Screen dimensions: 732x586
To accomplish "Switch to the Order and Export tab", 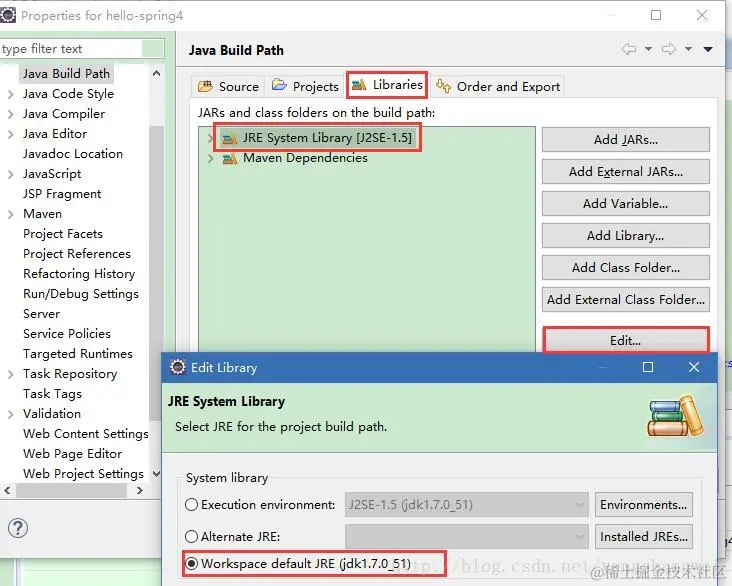I will pyautogui.click(x=498, y=86).
